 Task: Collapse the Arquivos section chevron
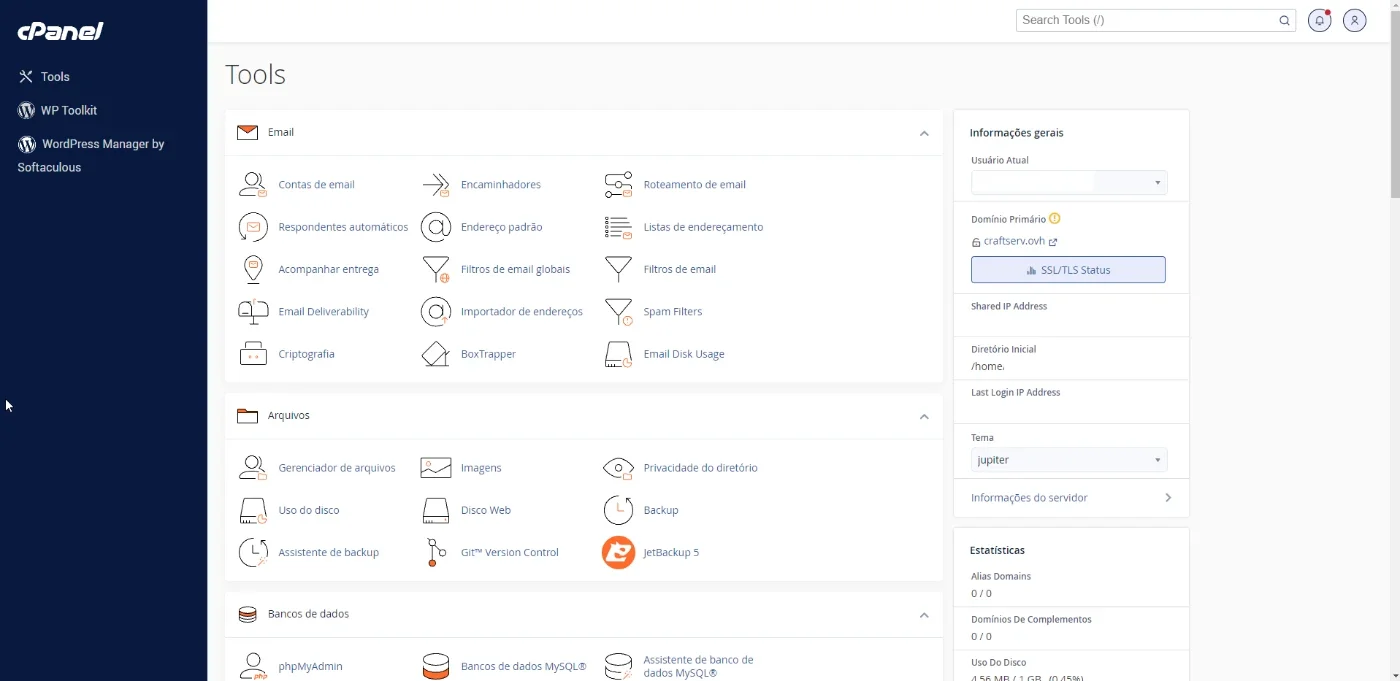click(x=924, y=416)
